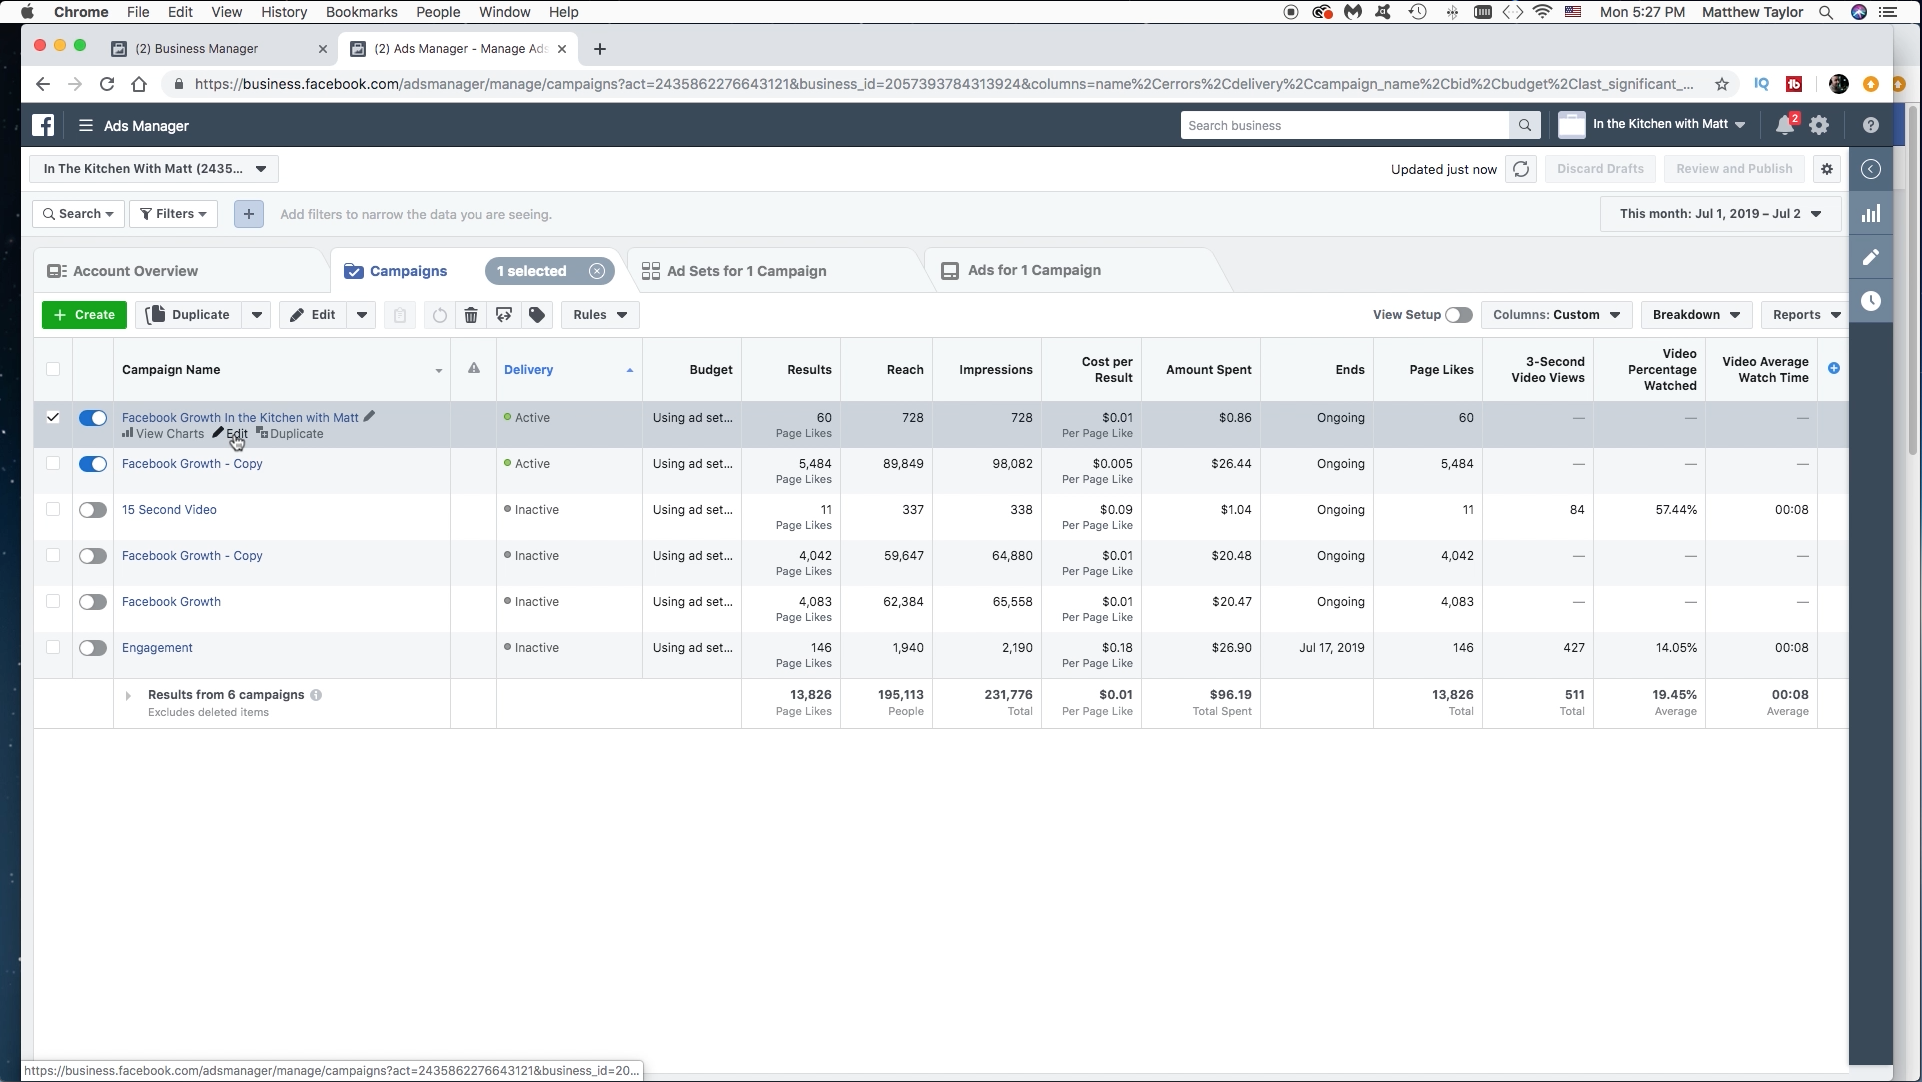The width and height of the screenshot is (1922, 1082).
Task: Open the Engagement campaign link
Action: (157, 648)
